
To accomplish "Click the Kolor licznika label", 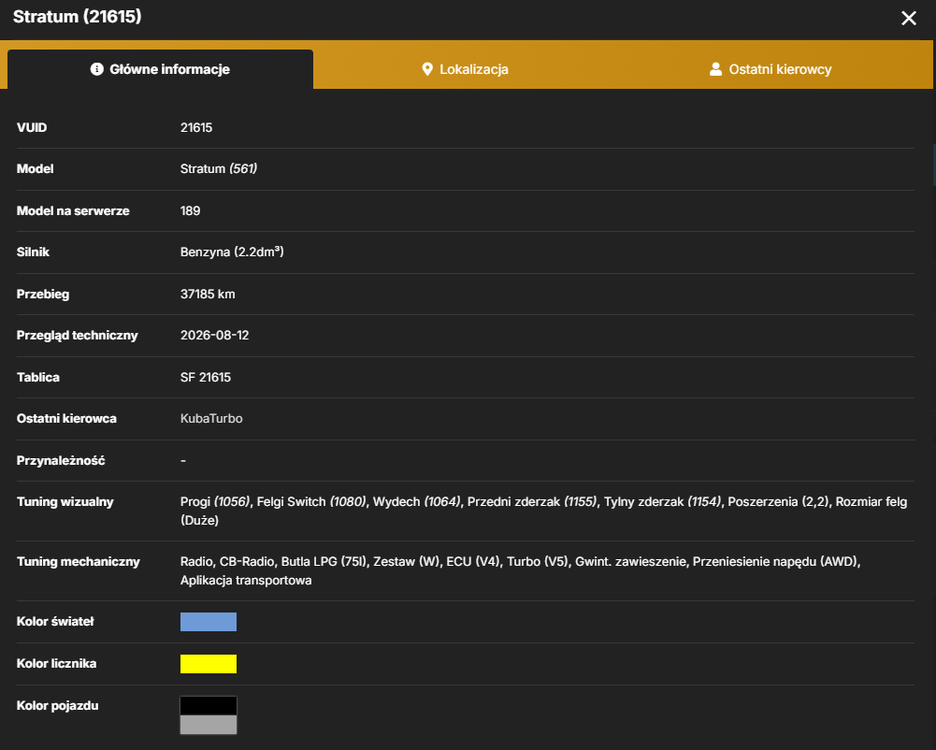I will (57, 663).
